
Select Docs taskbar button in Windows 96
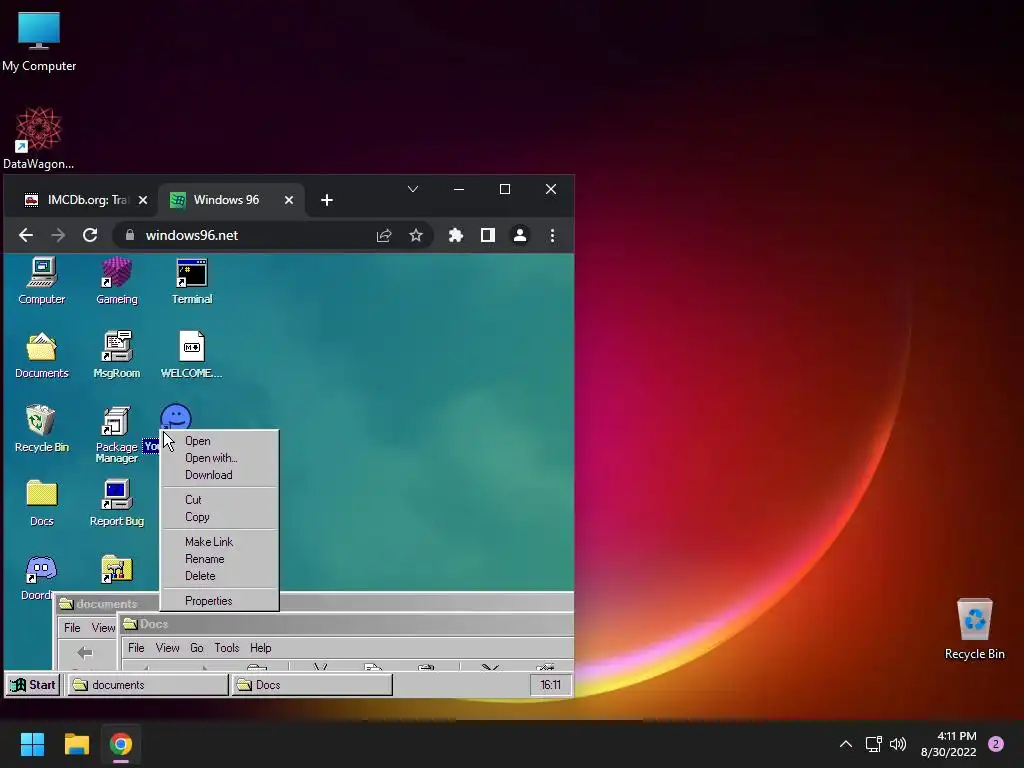pos(312,684)
